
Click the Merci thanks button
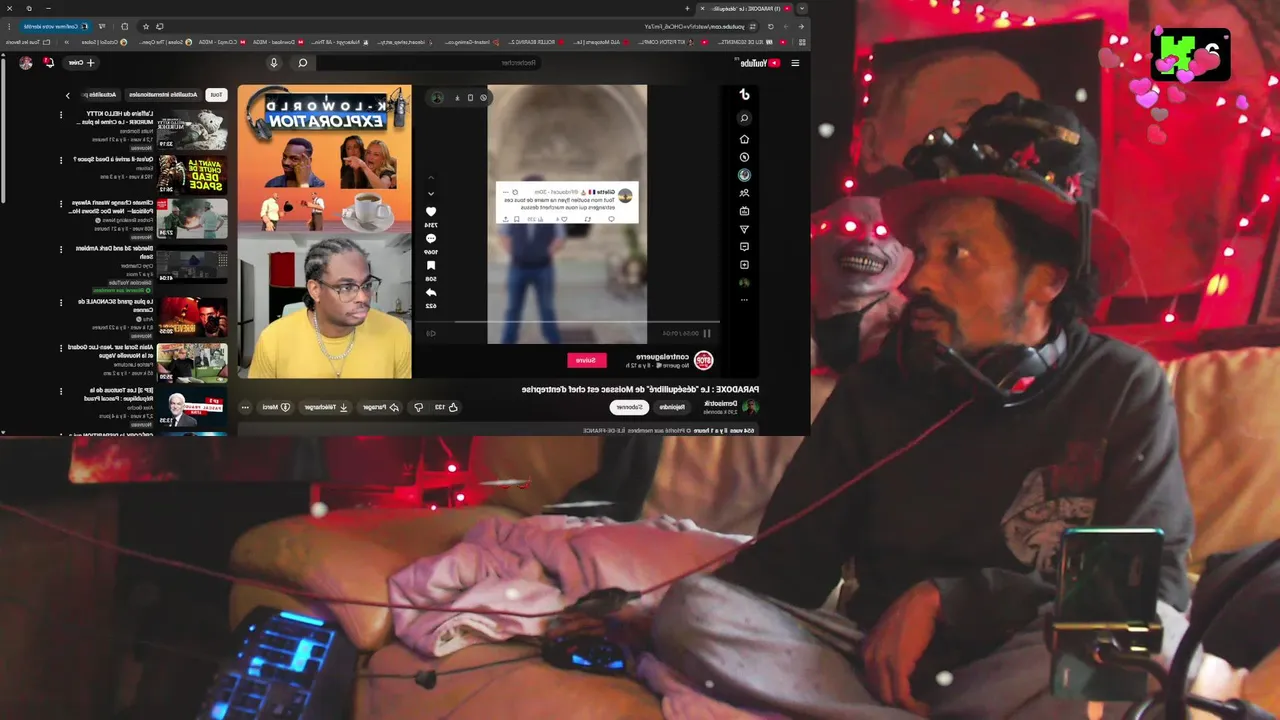275,407
